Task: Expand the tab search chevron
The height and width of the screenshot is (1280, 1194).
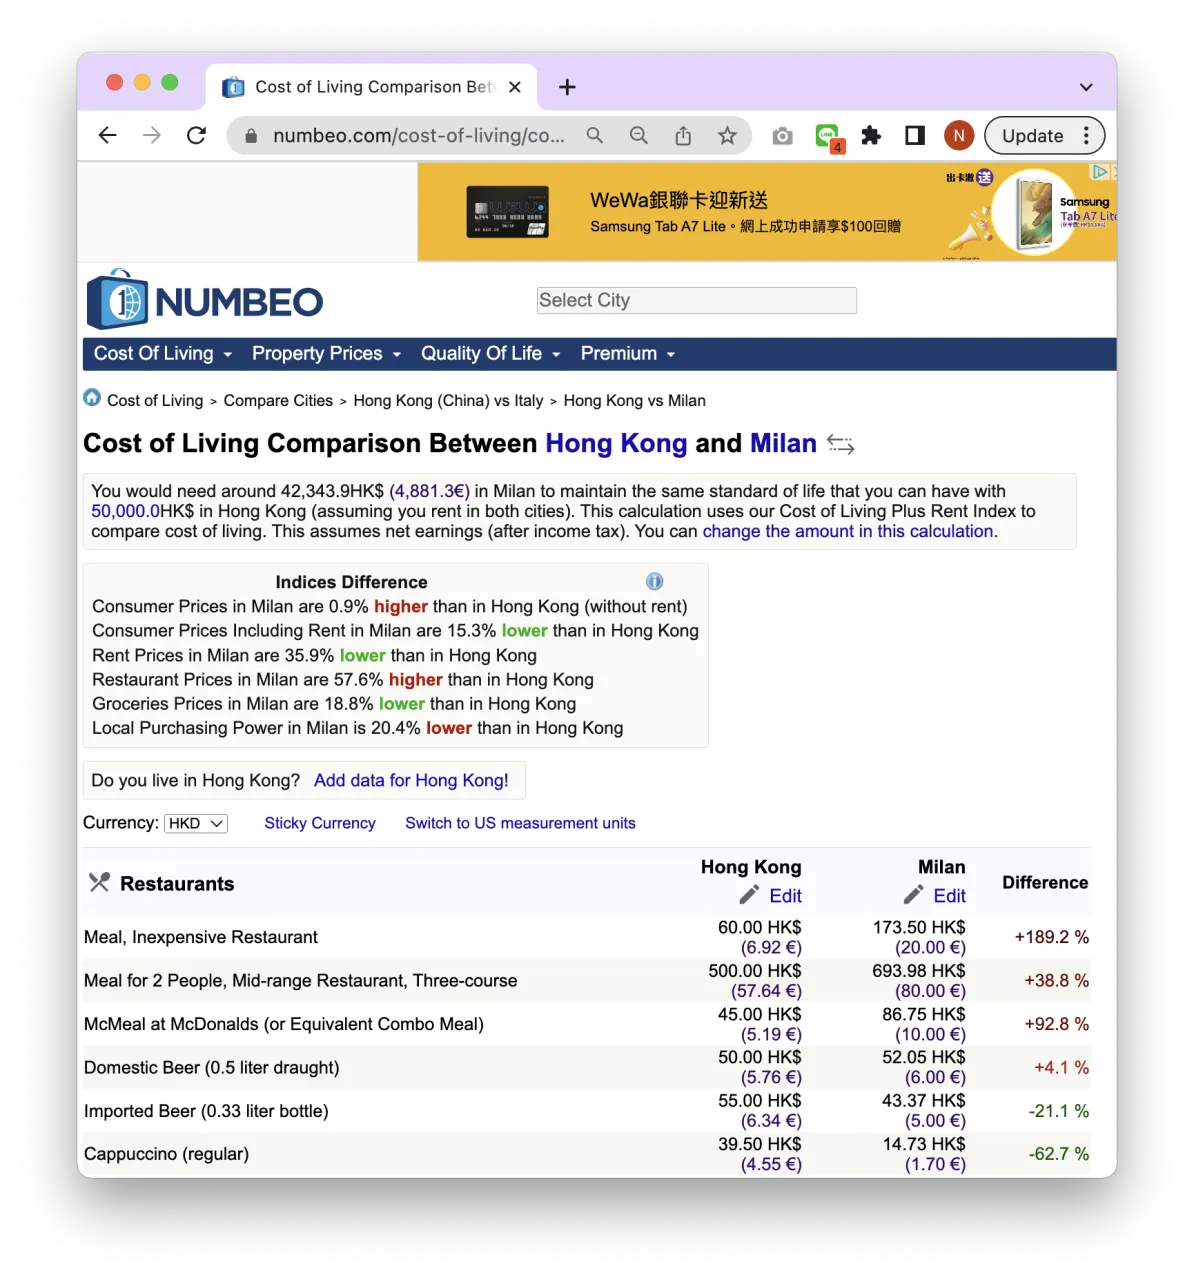Action: pyautogui.click(x=1086, y=87)
